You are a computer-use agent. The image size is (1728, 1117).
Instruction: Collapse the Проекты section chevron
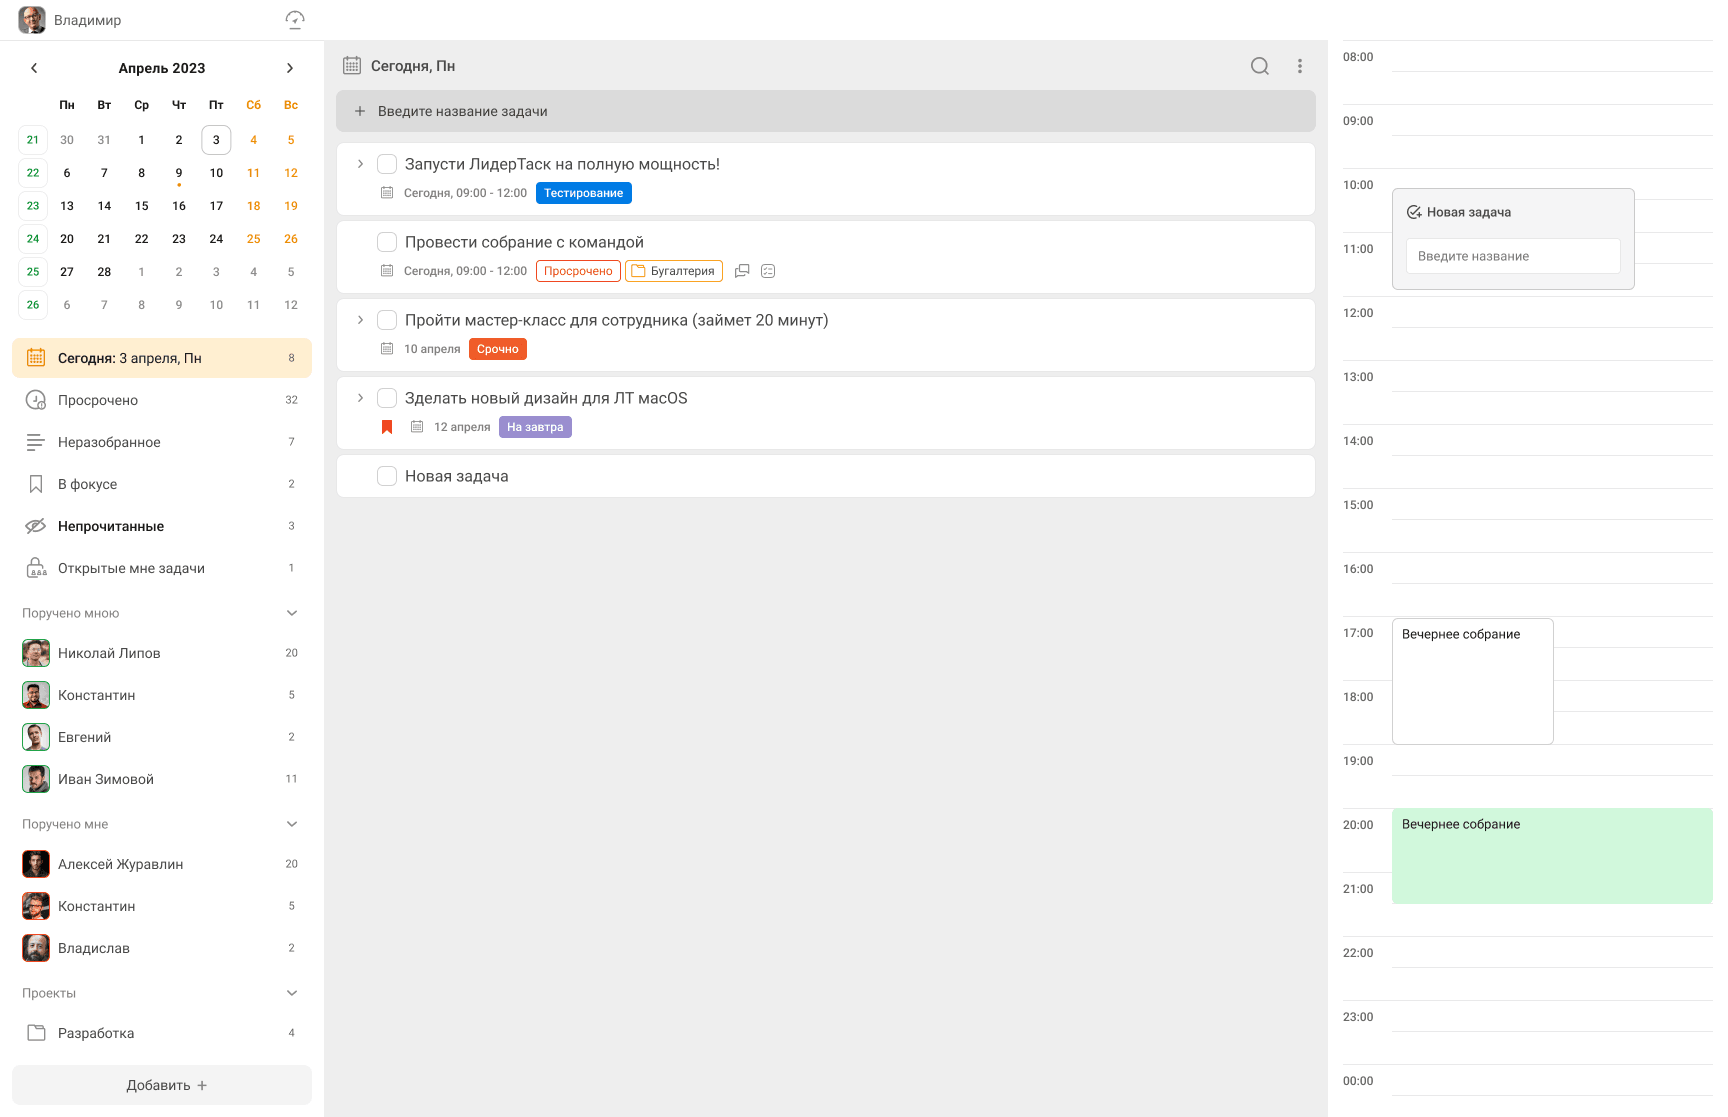point(292,993)
